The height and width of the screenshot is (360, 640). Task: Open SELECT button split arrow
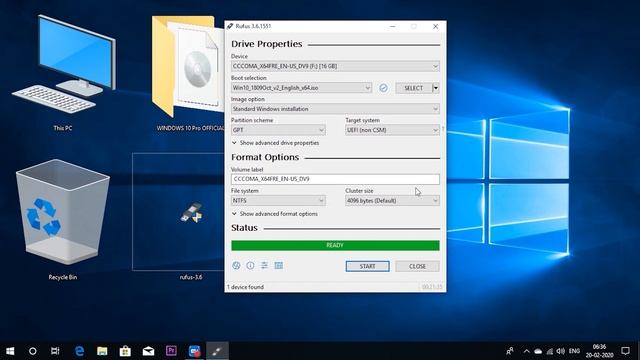point(436,88)
